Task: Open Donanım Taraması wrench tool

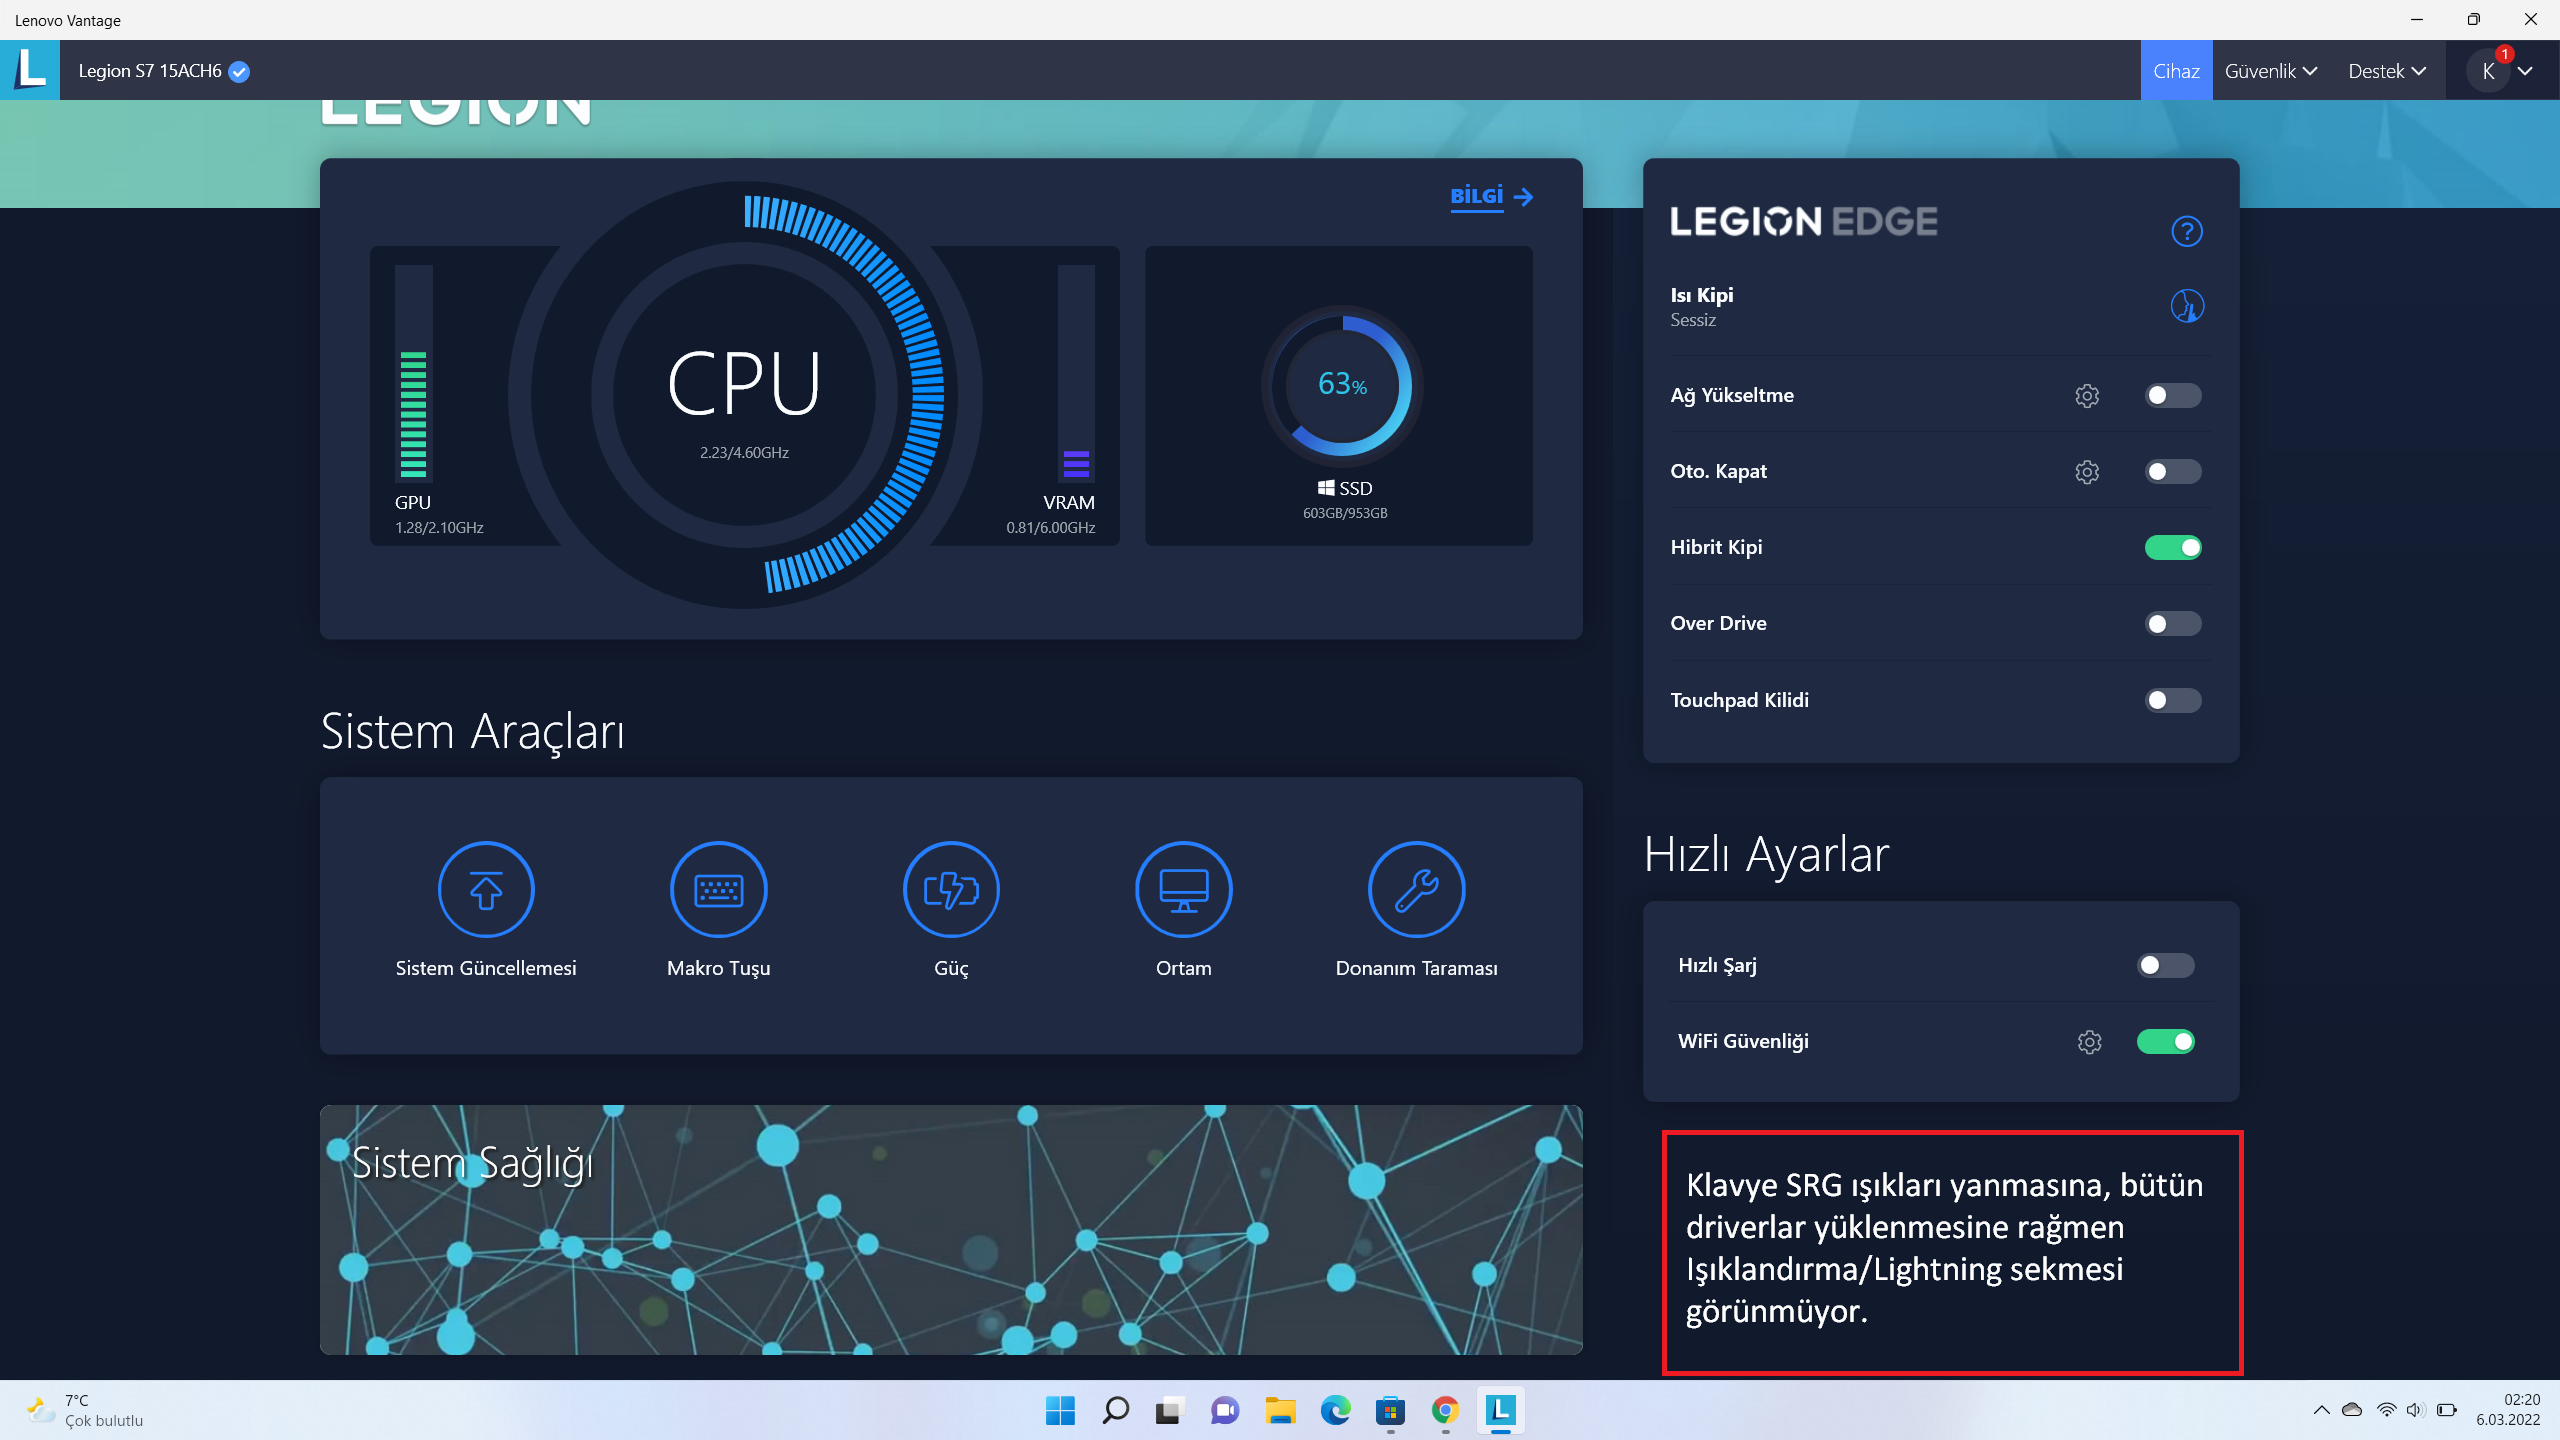Action: [1416, 910]
